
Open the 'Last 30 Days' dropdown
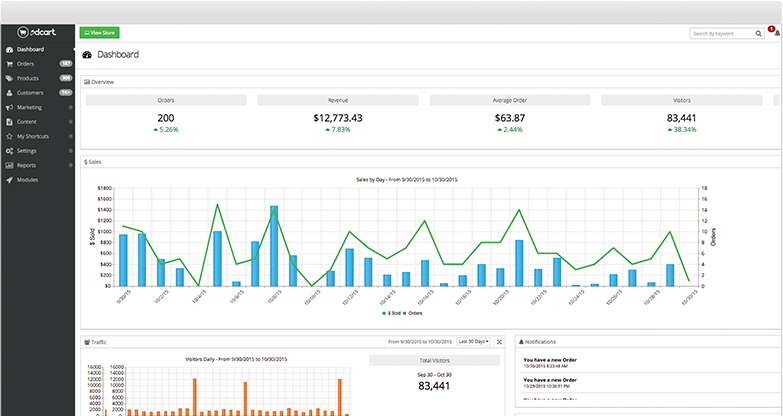(x=473, y=341)
